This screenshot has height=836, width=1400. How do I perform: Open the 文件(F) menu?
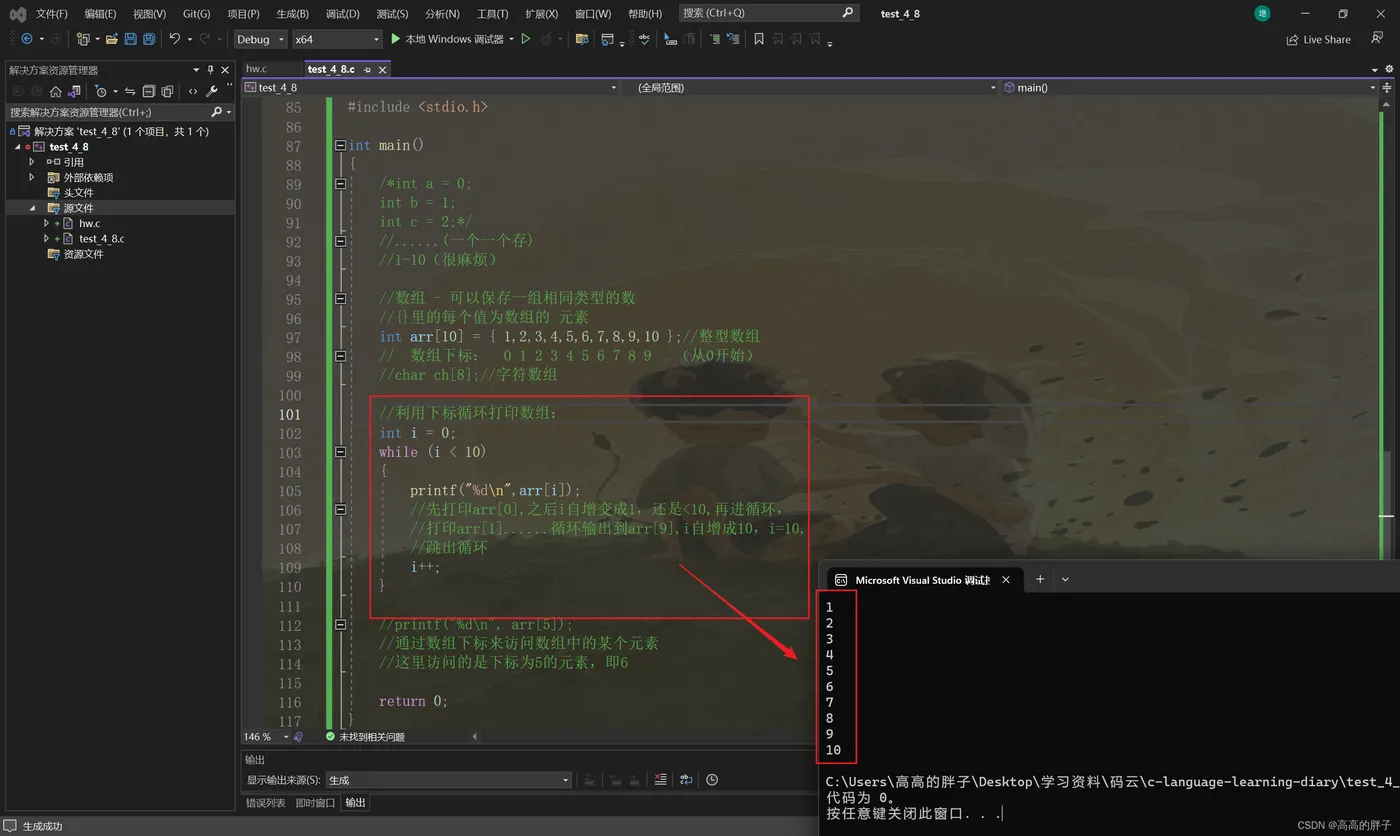click(52, 14)
